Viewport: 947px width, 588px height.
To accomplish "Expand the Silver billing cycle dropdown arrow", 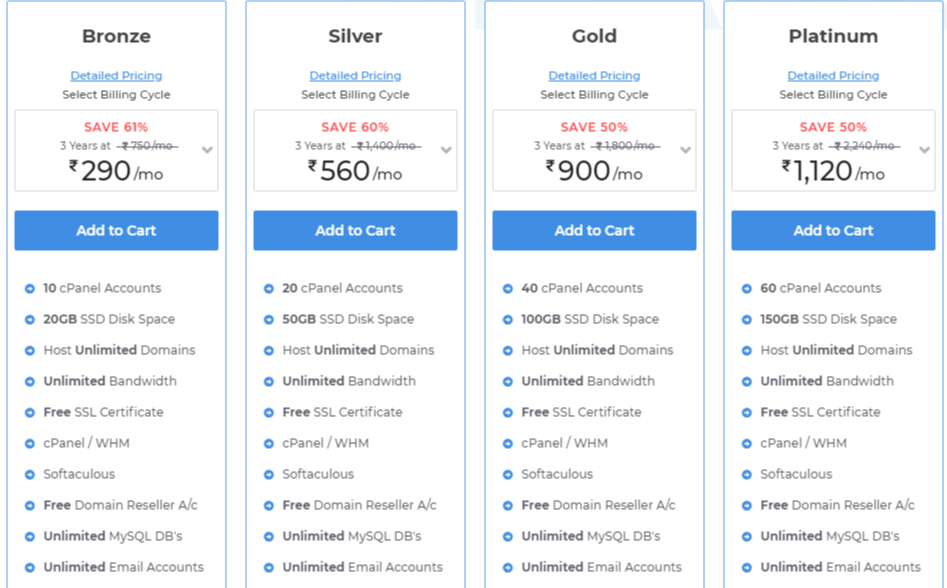I will pyautogui.click(x=446, y=150).
